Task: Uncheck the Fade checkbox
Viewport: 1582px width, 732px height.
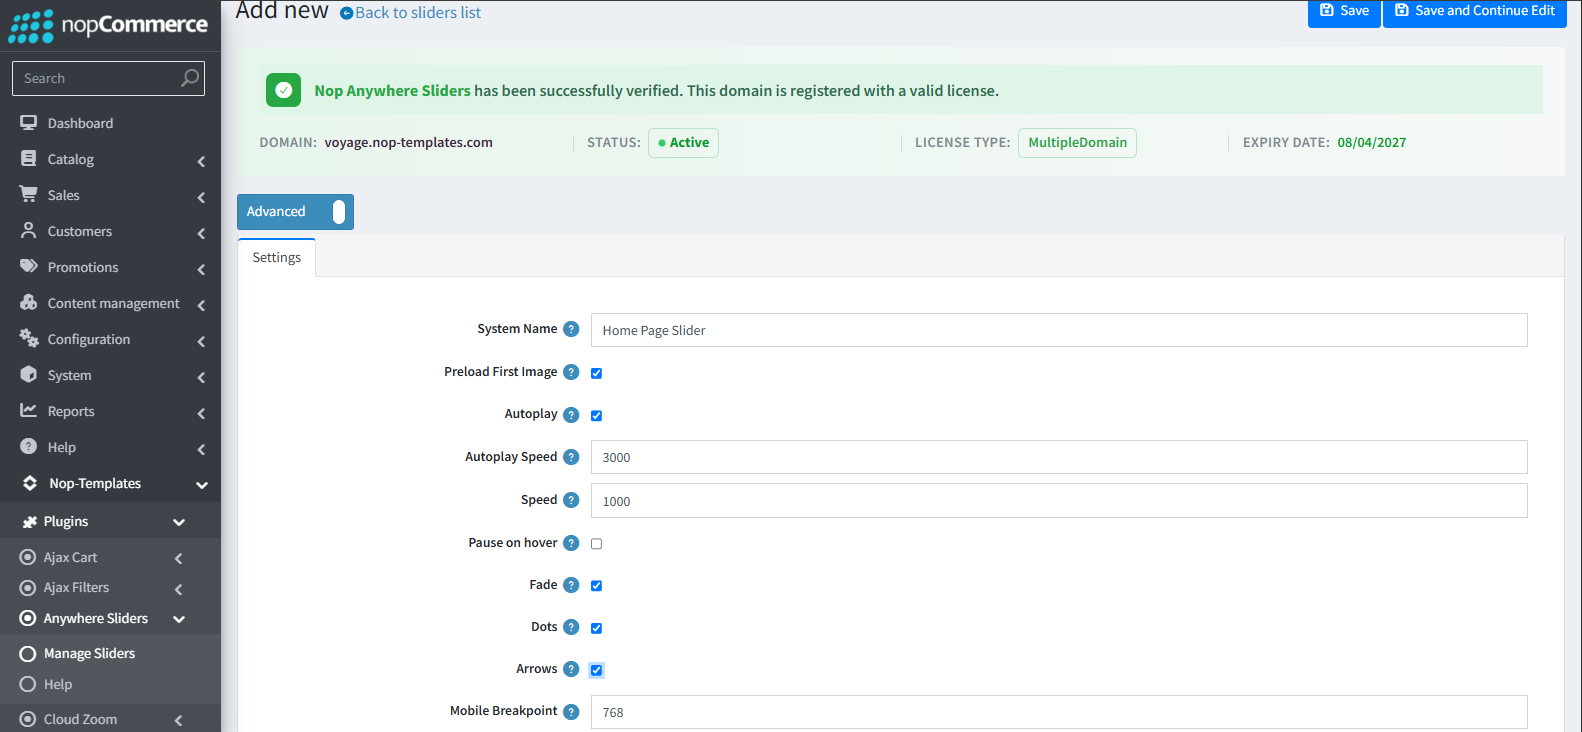Action: [x=596, y=586]
